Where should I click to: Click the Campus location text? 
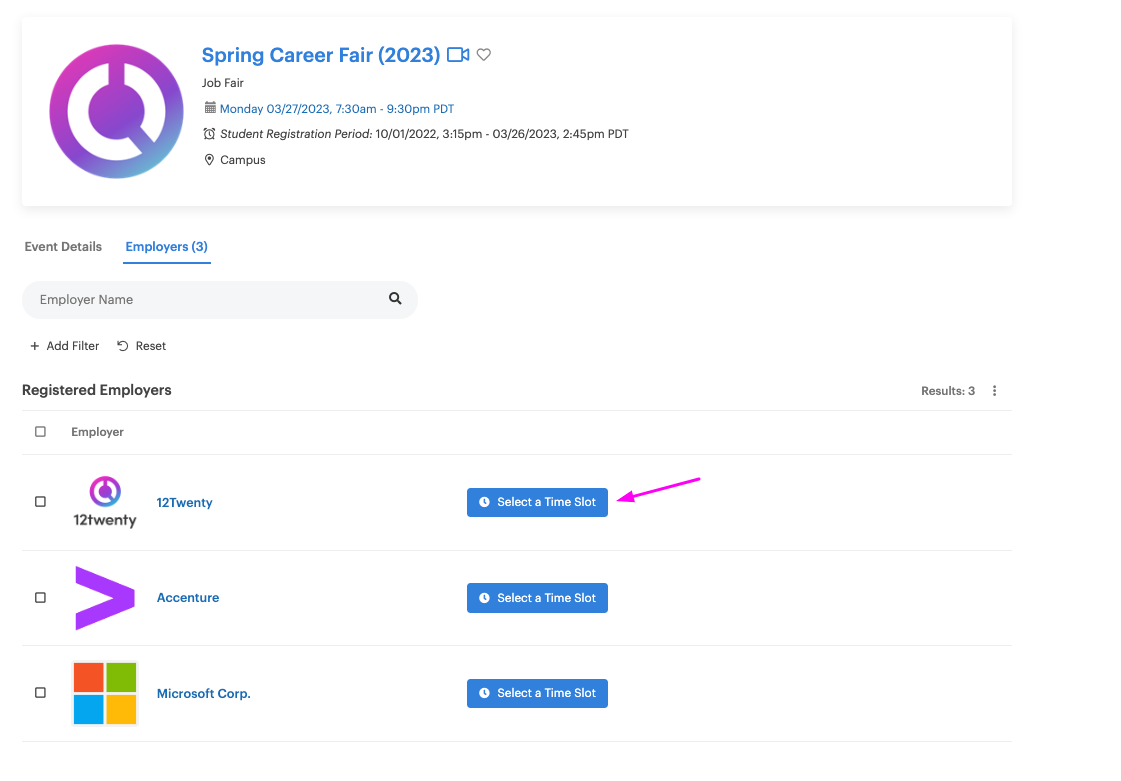coord(243,160)
